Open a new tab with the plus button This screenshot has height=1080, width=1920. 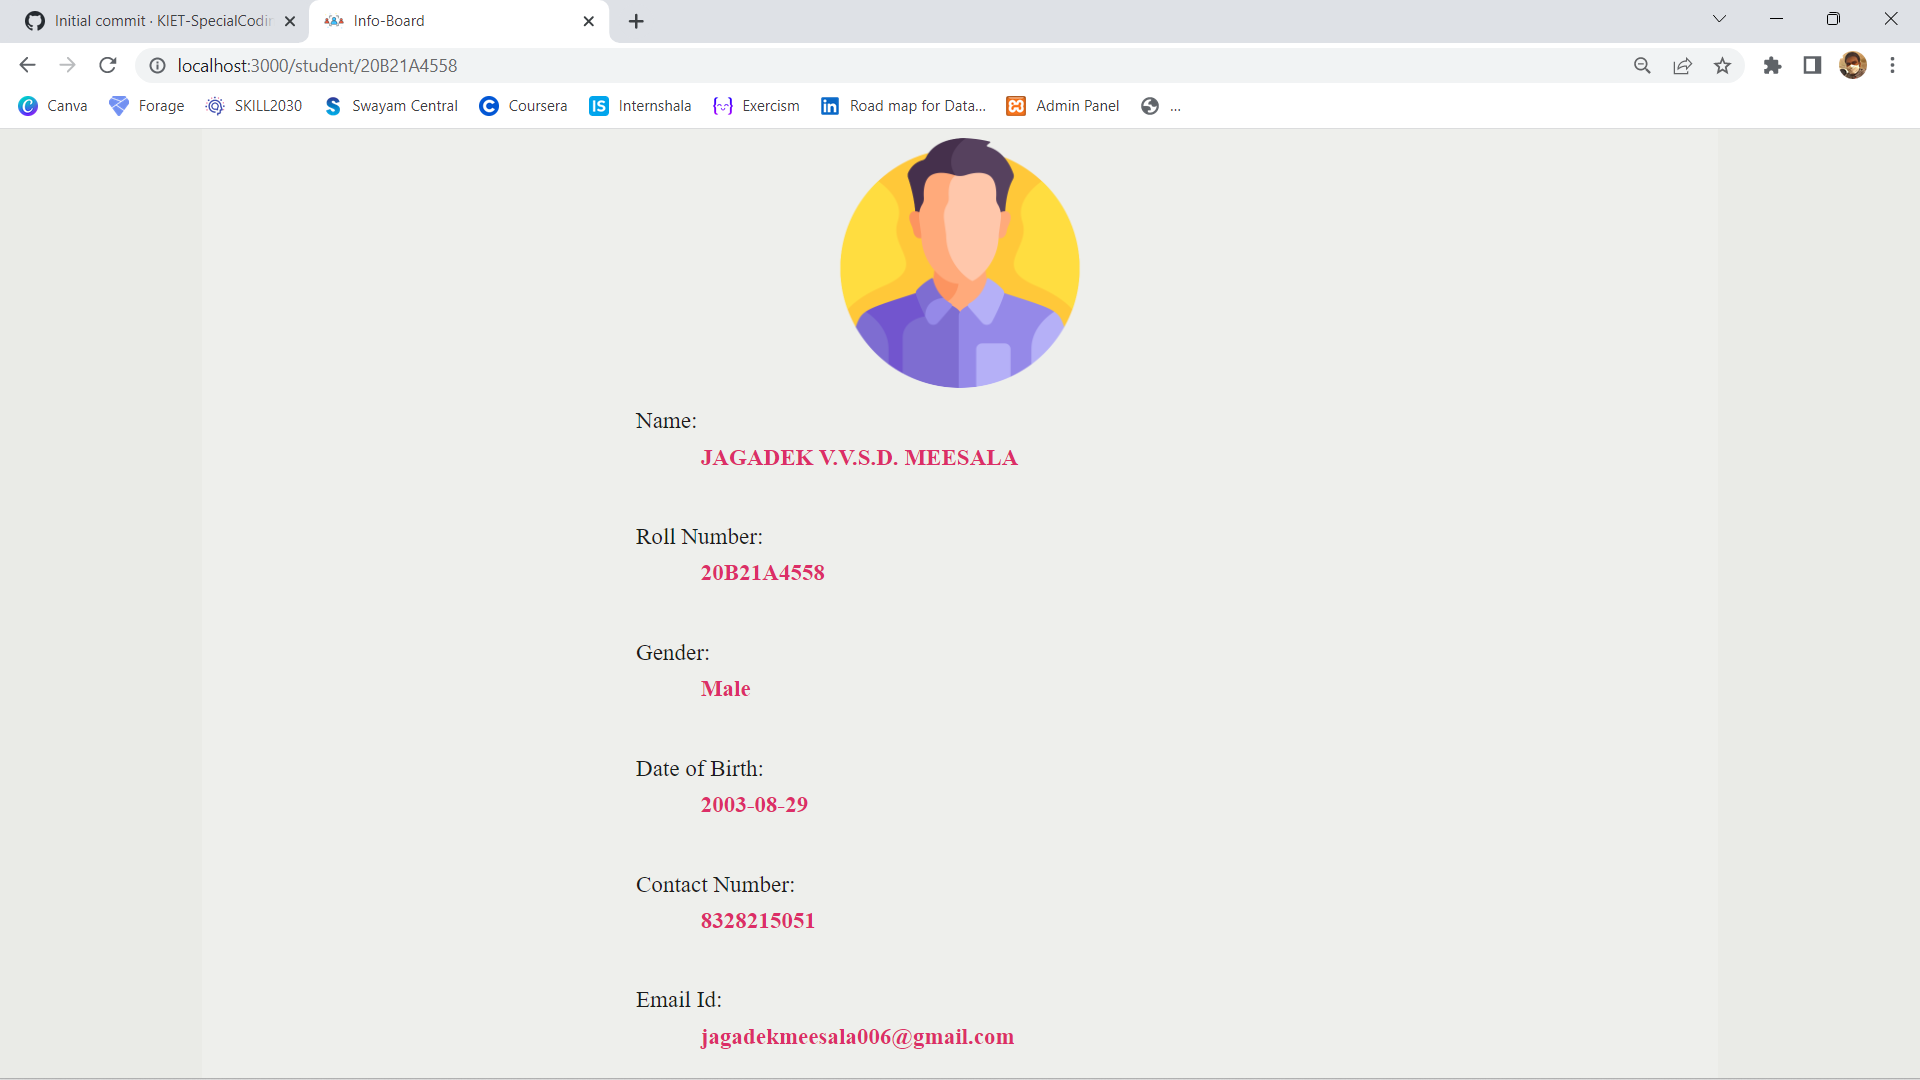pyautogui.click(x=637, y=21)
